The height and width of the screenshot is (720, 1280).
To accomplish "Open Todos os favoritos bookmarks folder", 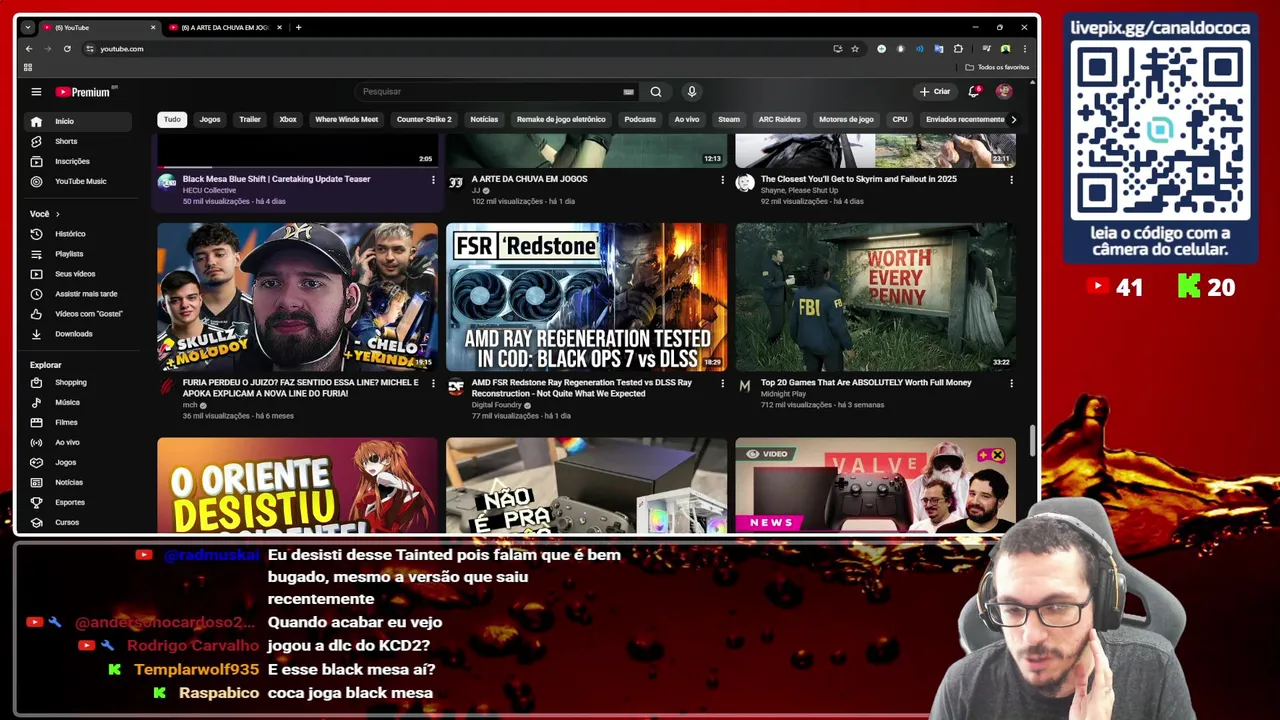I will [x=997, y=67].
